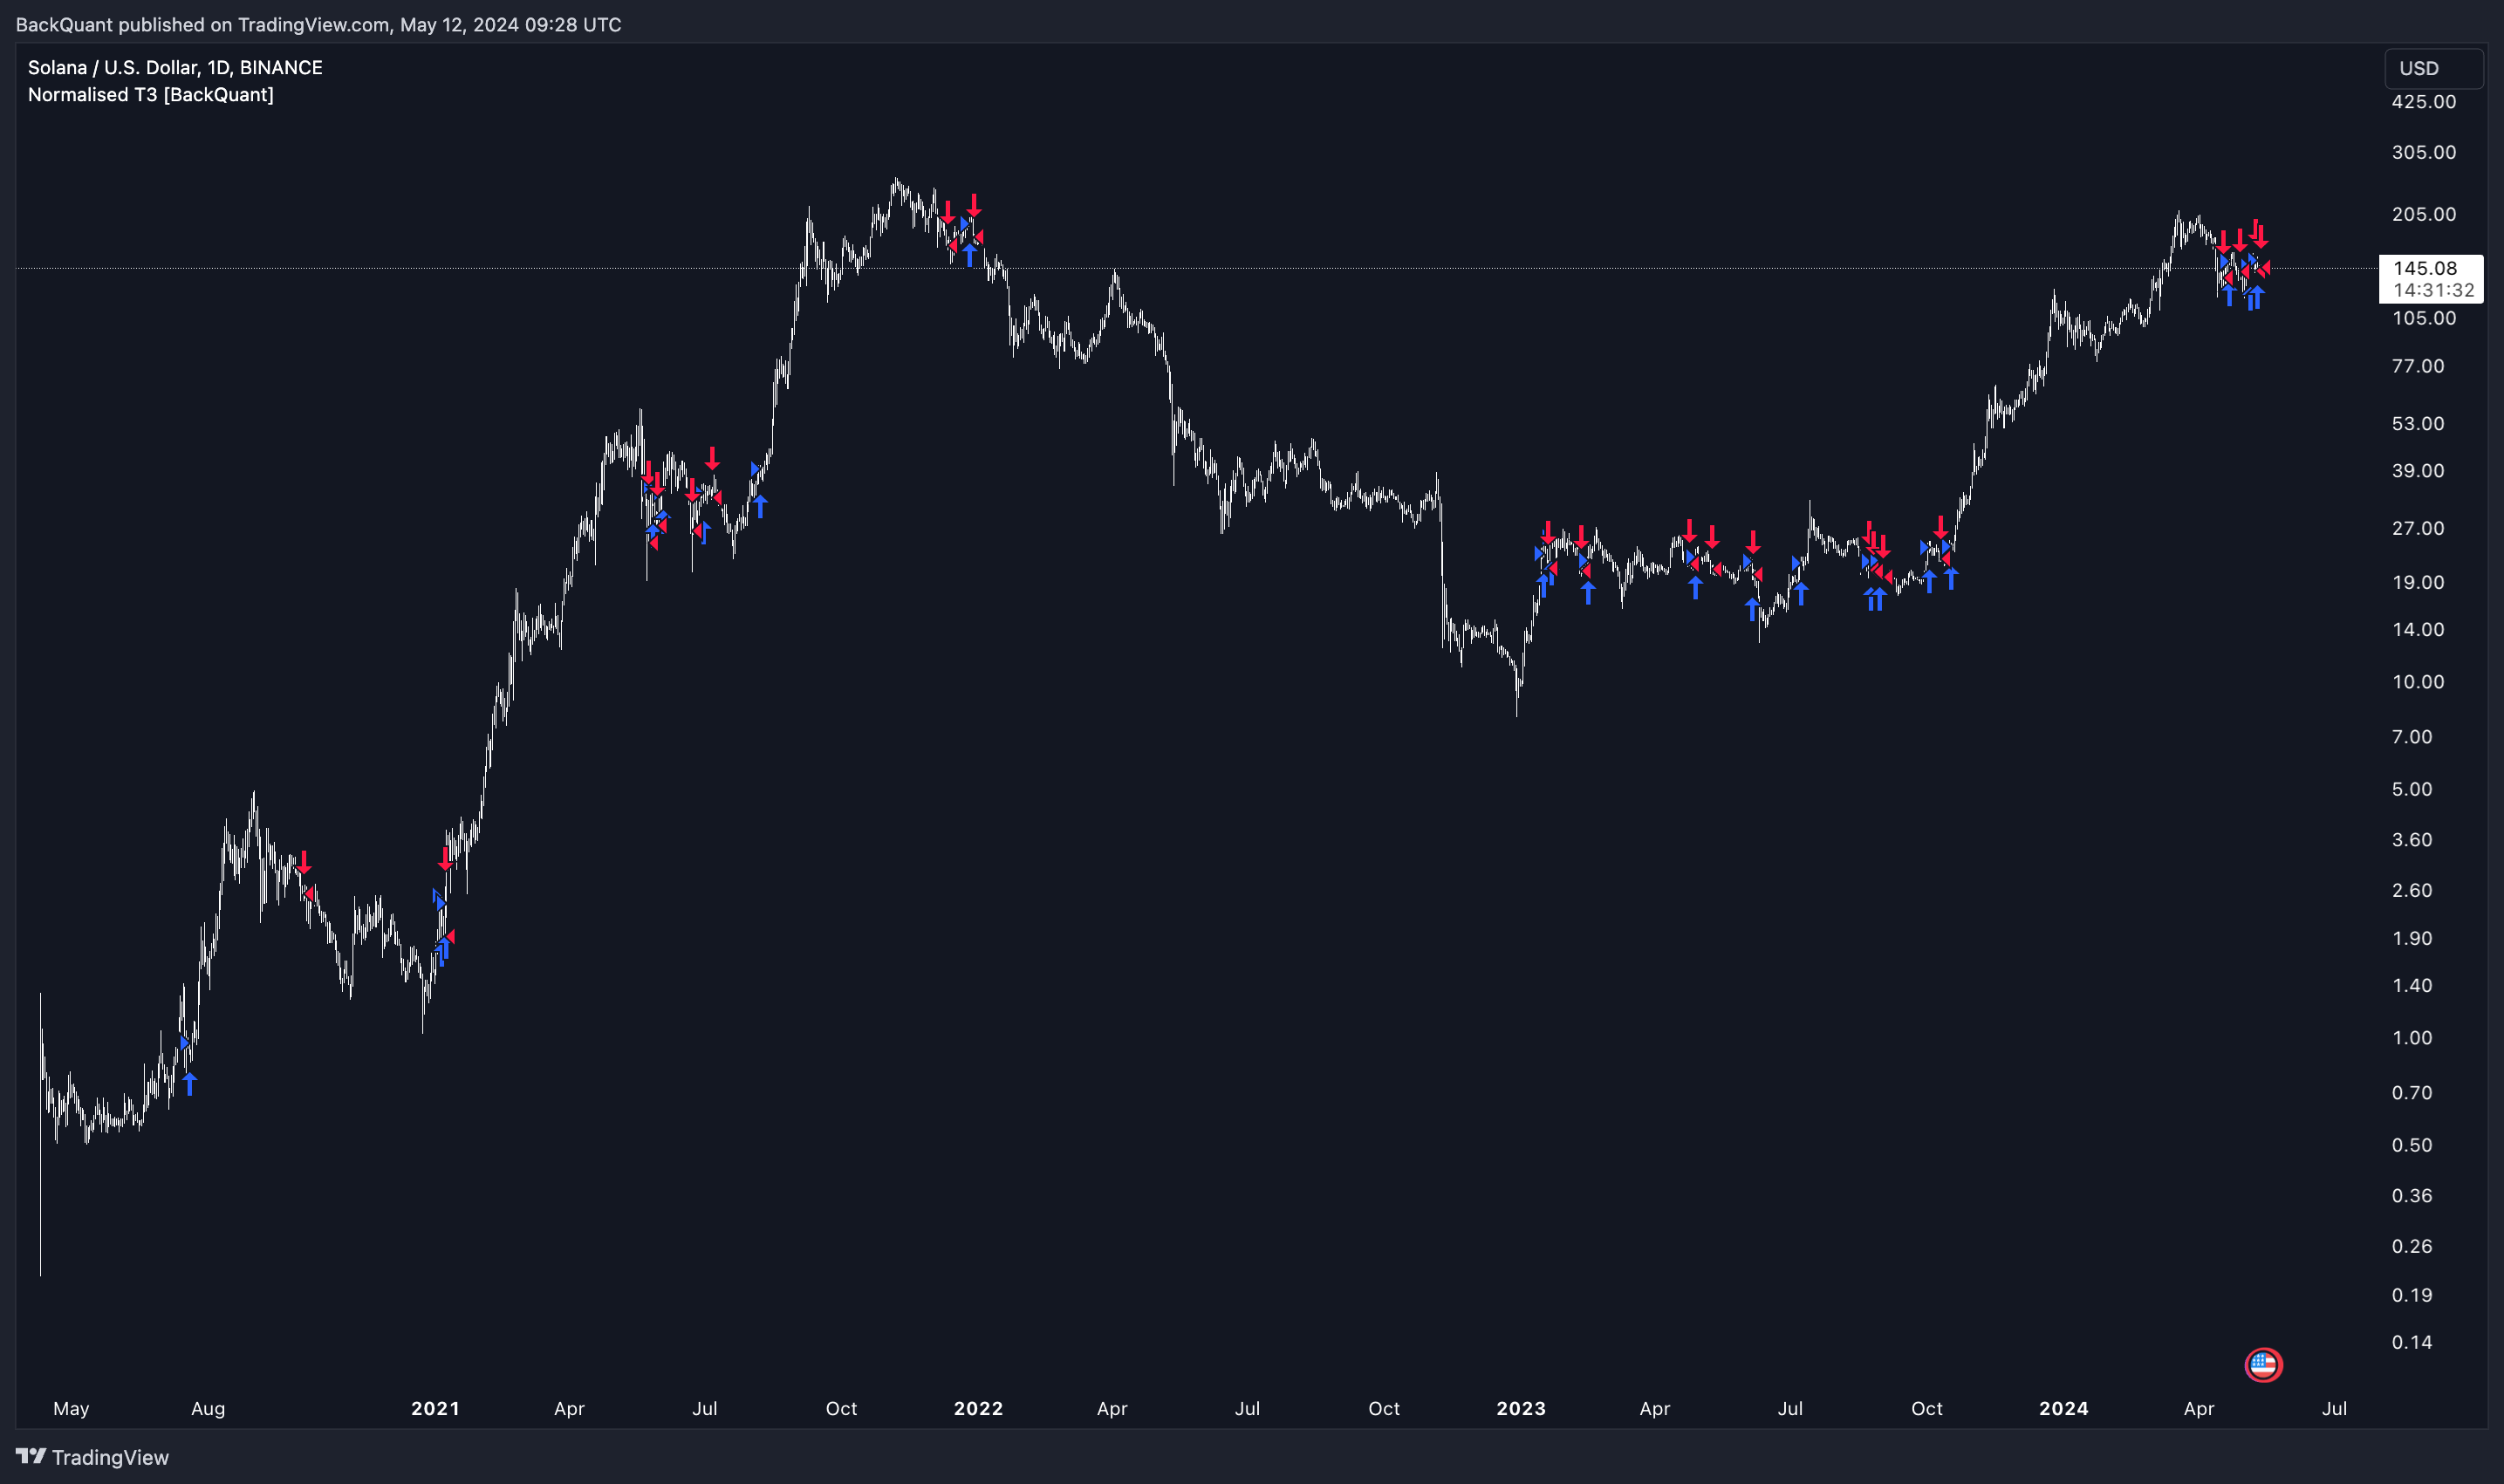The height and width of the screenshot is (1484, 2504).
Task: Click the 0.19 price scale label
Action: pyautogui.click(x=2411, y=1295)
